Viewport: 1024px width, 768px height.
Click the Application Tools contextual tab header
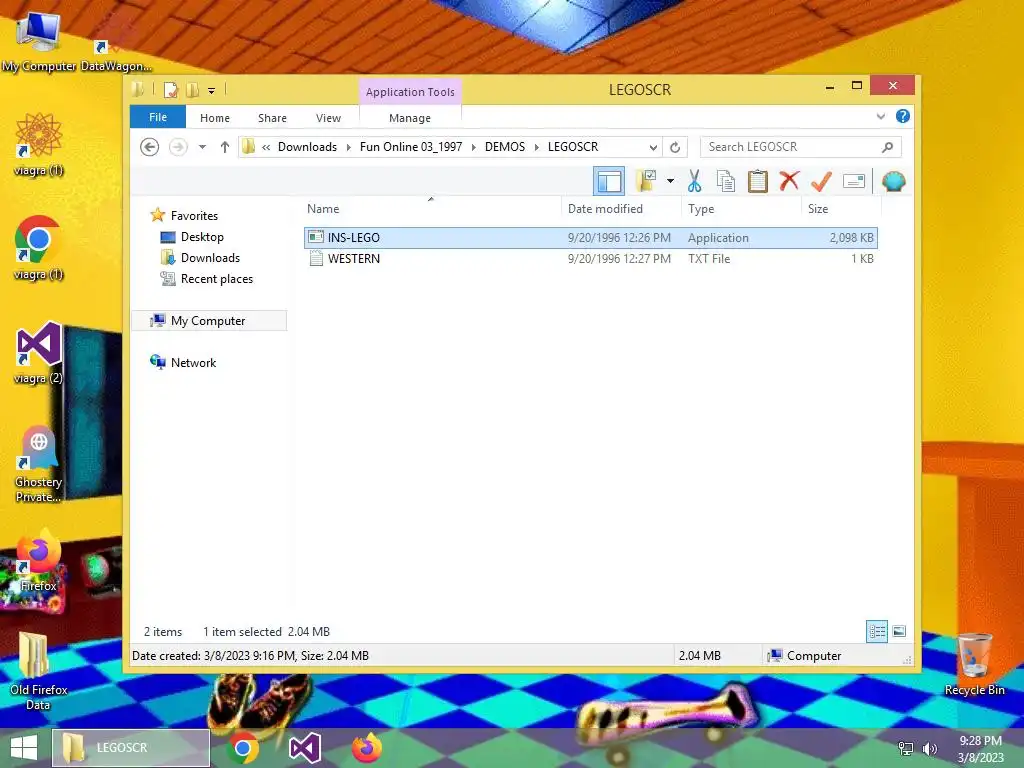410,91
